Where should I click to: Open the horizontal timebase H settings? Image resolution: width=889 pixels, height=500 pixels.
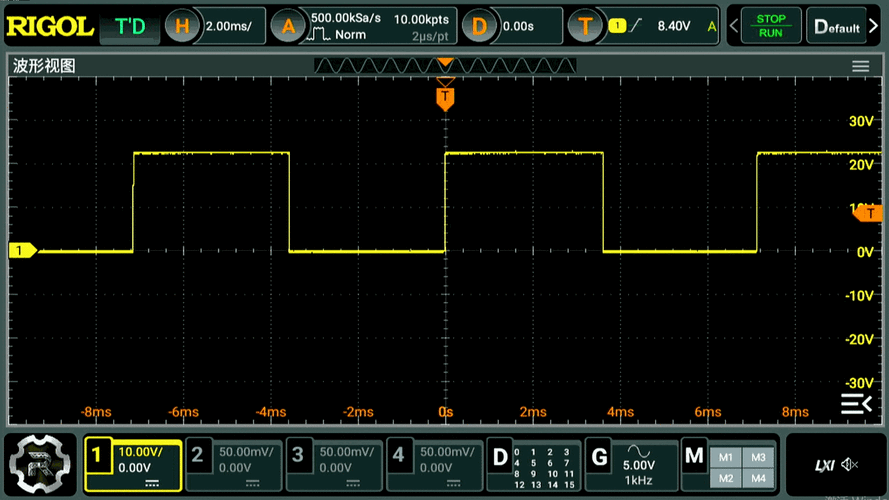coord(182,27)
